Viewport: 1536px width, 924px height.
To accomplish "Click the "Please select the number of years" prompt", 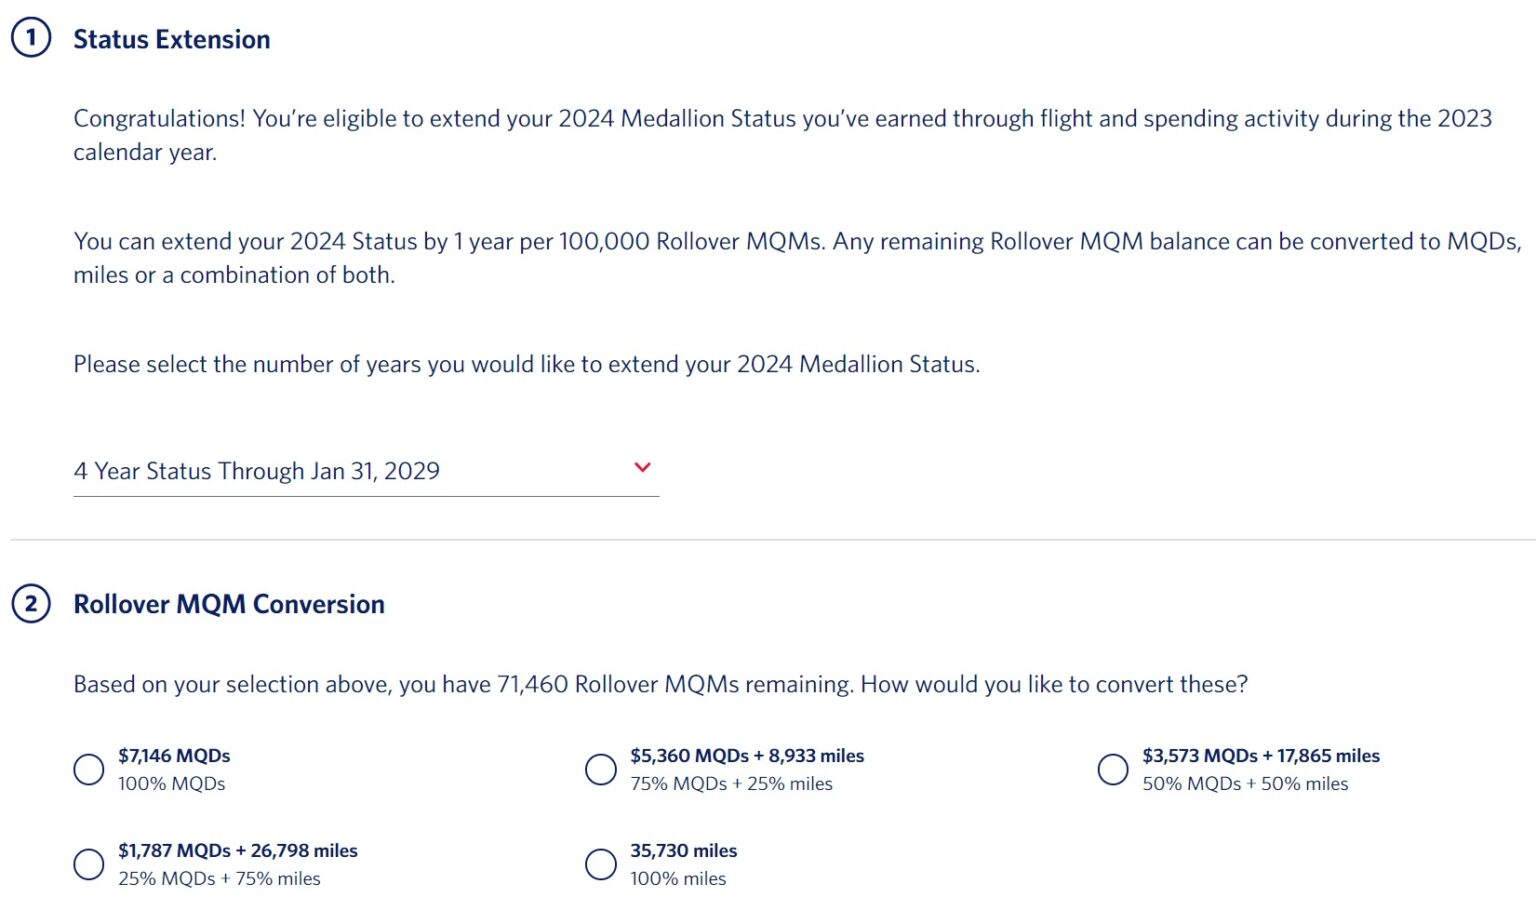I will tap(526, 364).
